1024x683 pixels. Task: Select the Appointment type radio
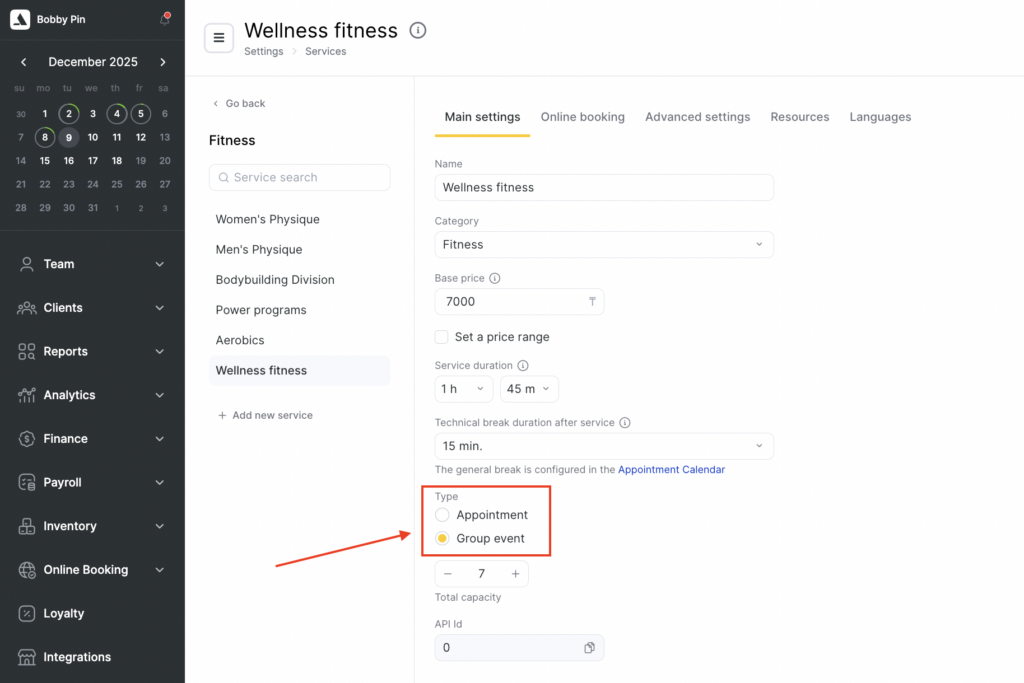[x=442, y=515]
